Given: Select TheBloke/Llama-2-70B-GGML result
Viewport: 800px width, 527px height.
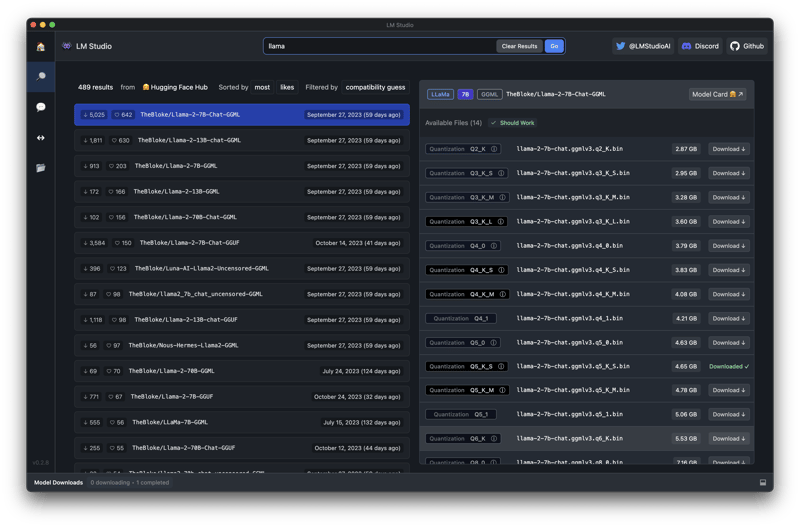Looking at the screenshot, I should coord(242,371).
